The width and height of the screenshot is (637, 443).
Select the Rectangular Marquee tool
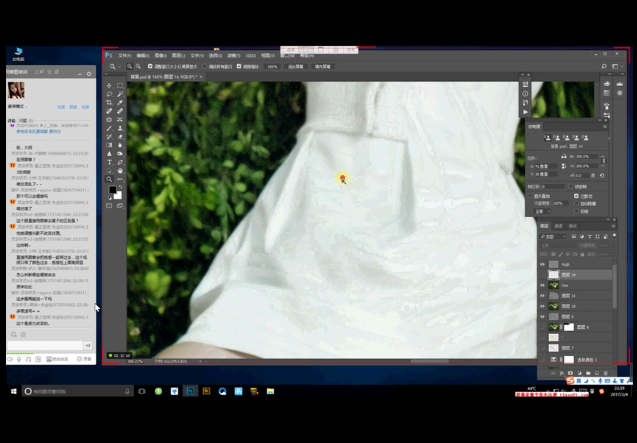coord(120,85)
